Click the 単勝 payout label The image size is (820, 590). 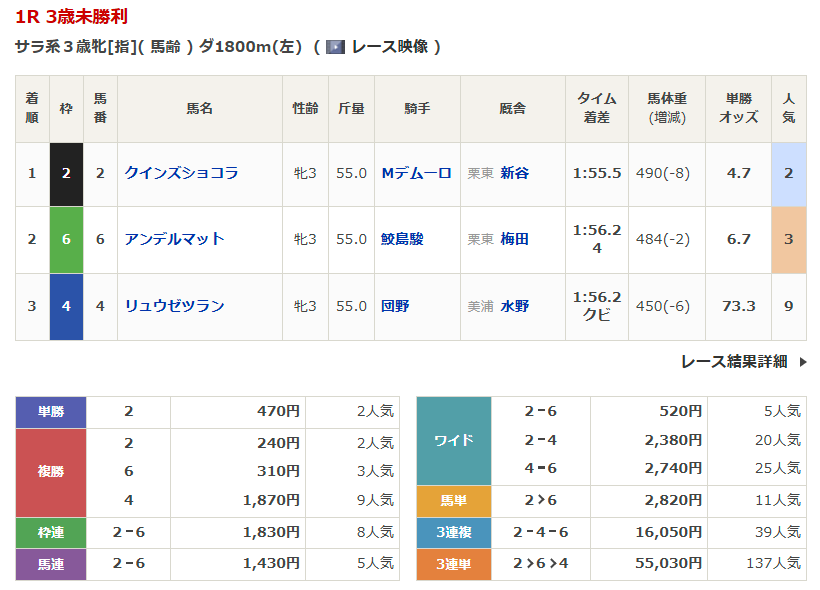point(51,411)
